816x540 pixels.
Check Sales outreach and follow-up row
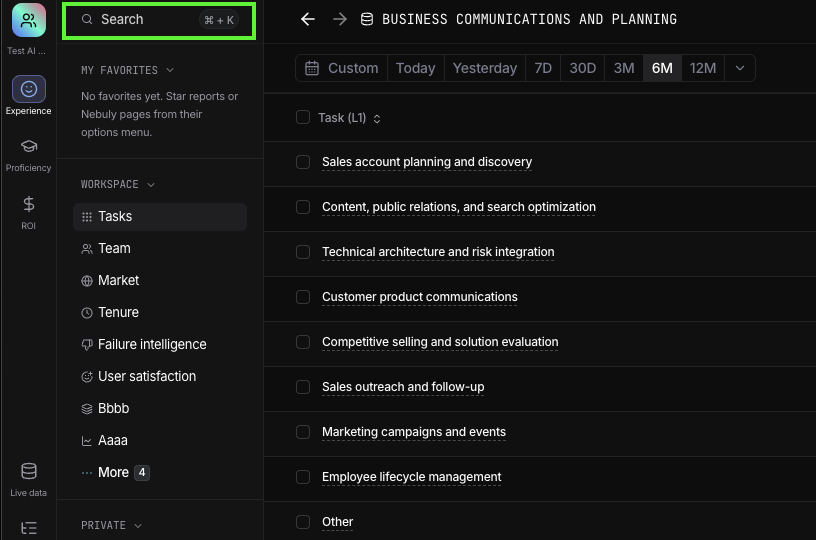303,387
